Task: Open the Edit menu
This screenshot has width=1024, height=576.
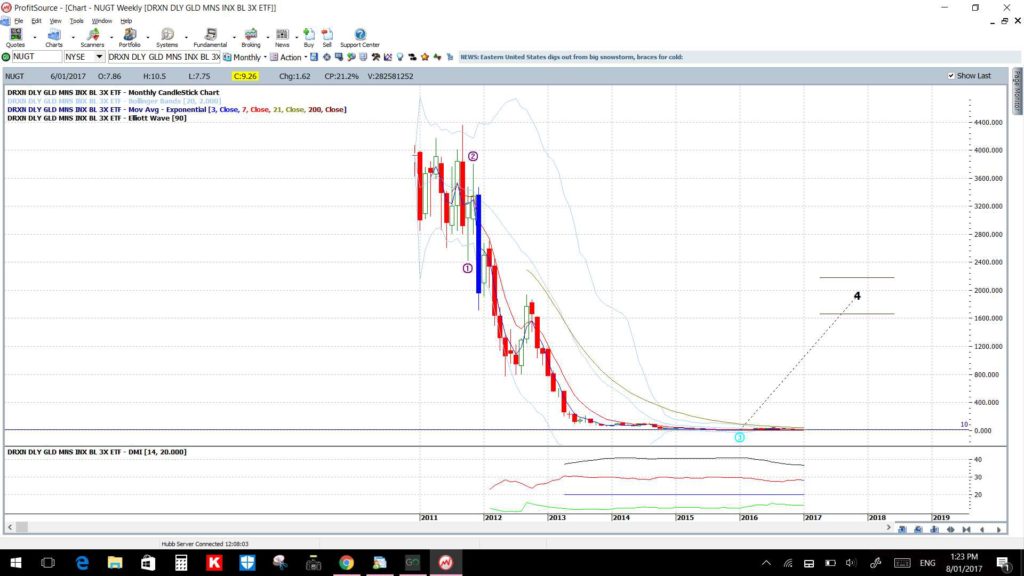Action: coord(37,21)
